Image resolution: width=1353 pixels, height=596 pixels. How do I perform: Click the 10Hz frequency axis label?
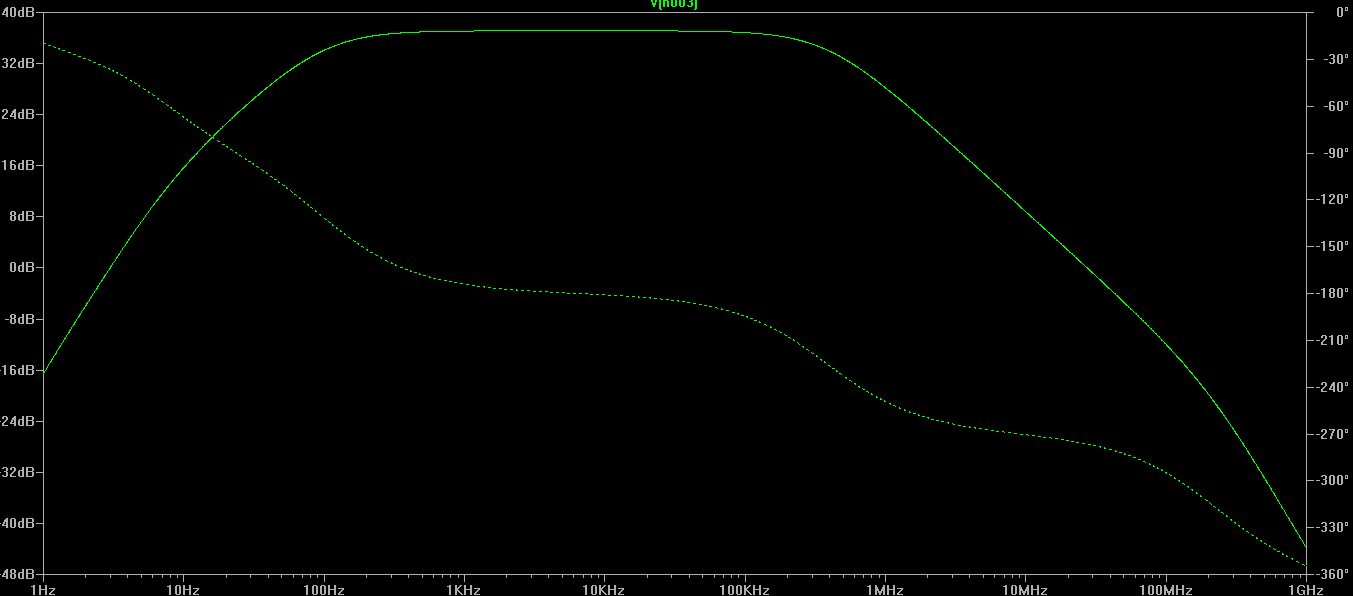pos(183,590)
